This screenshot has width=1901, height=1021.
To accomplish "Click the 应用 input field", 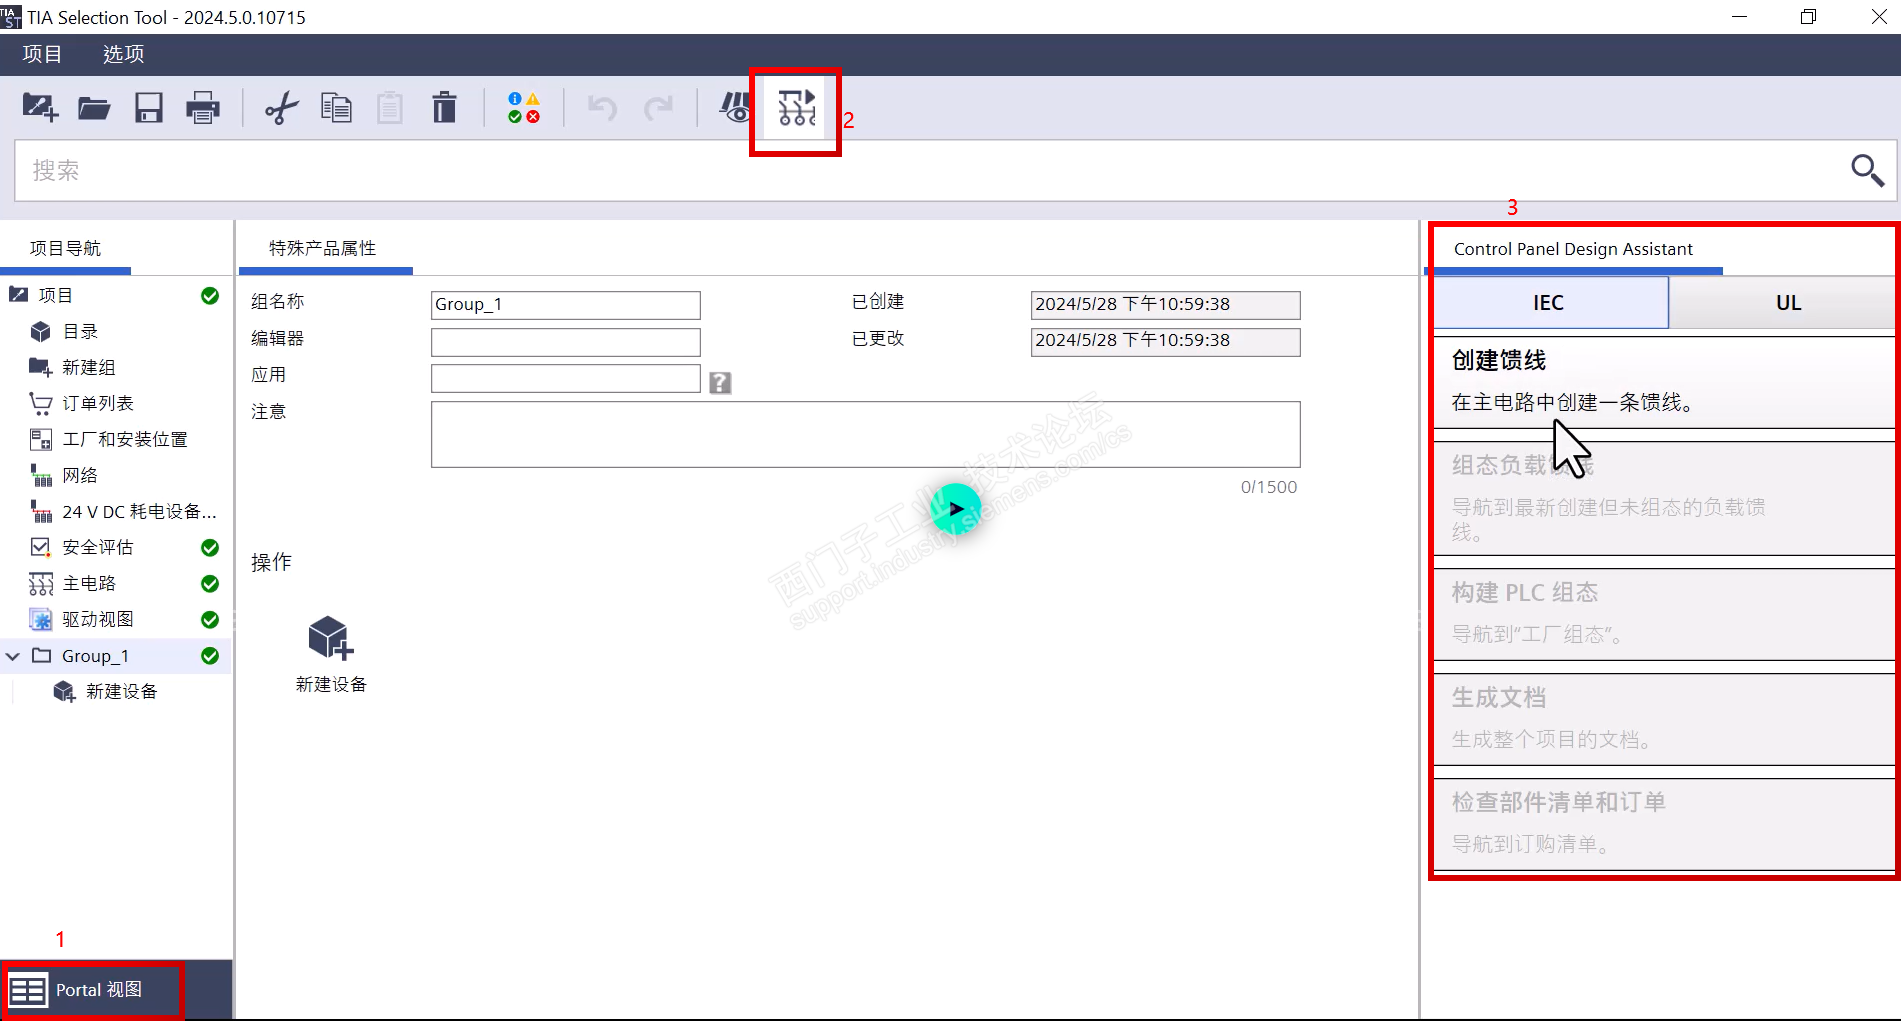I will [x=566, y=378].
